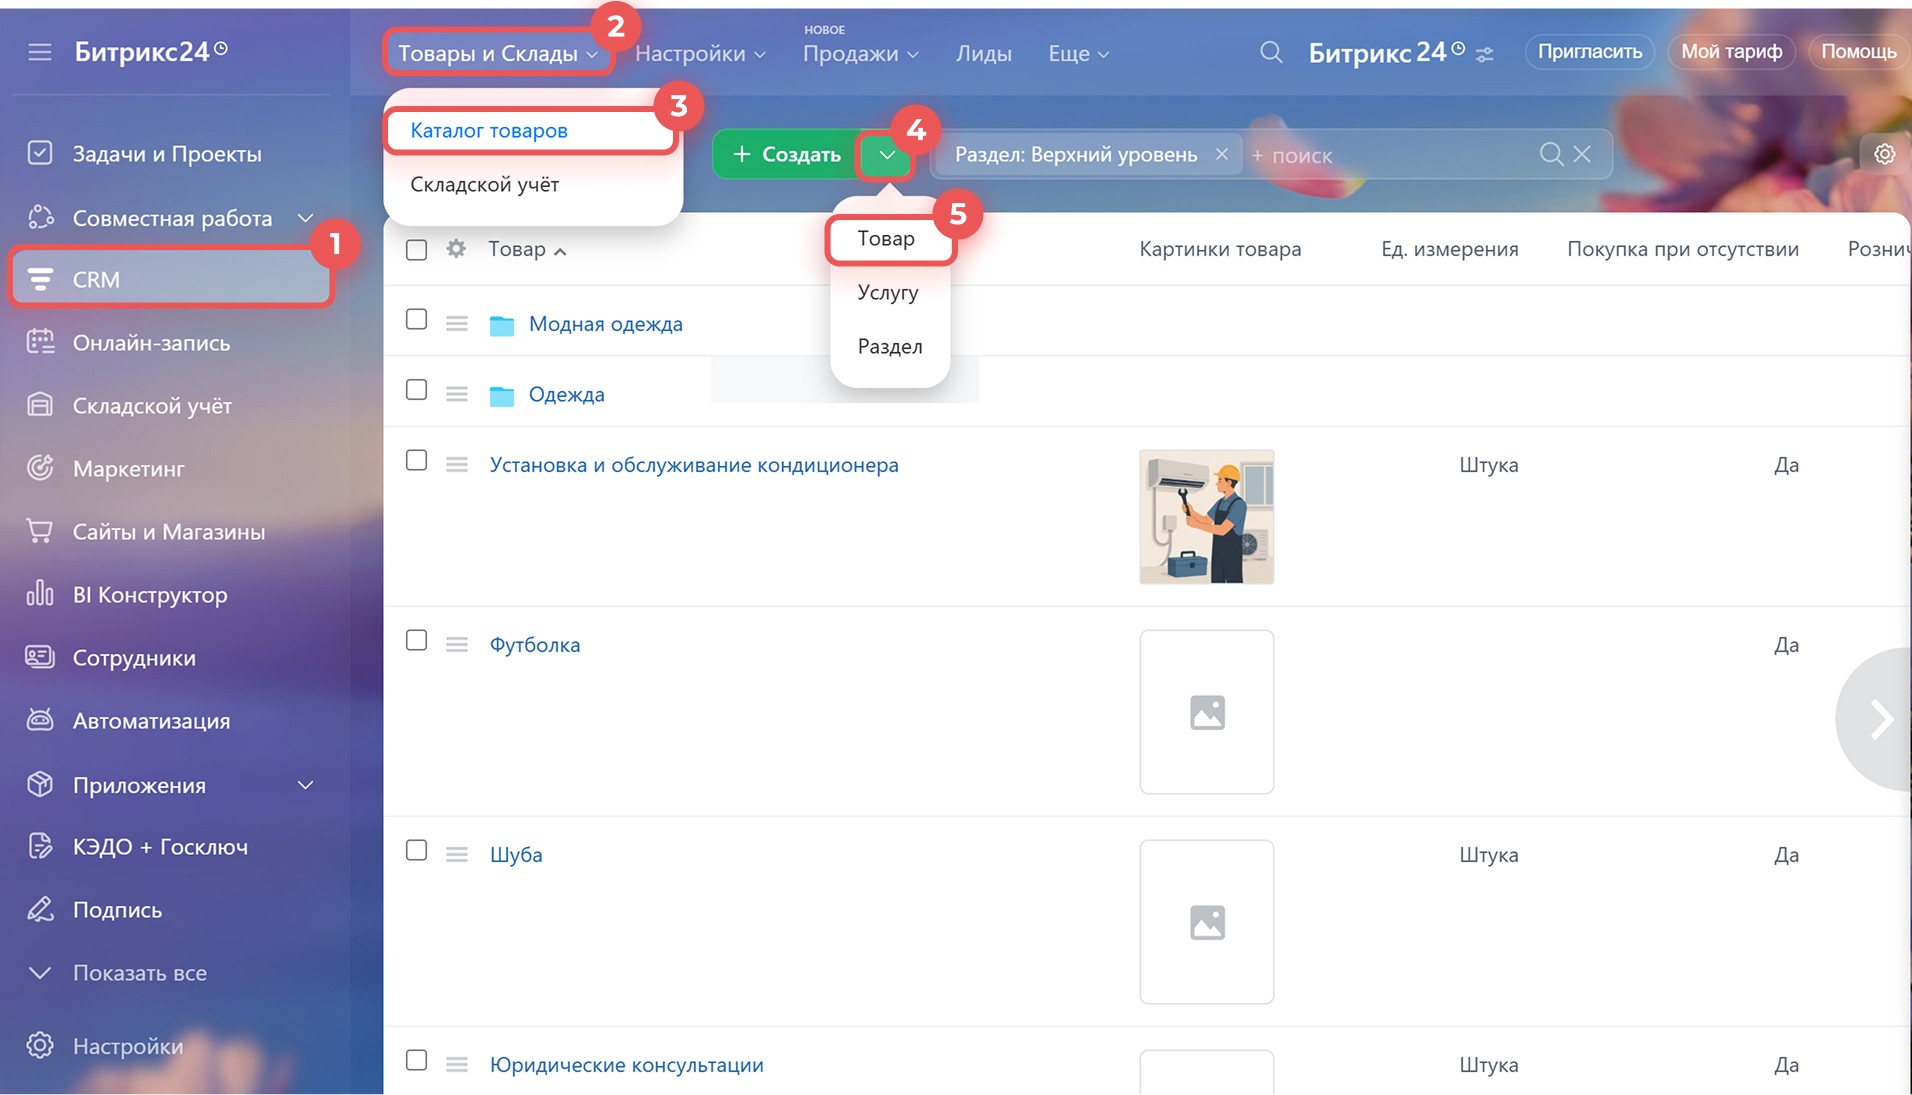Click the air conditioner product thumbnail

tap(1206, 516)
